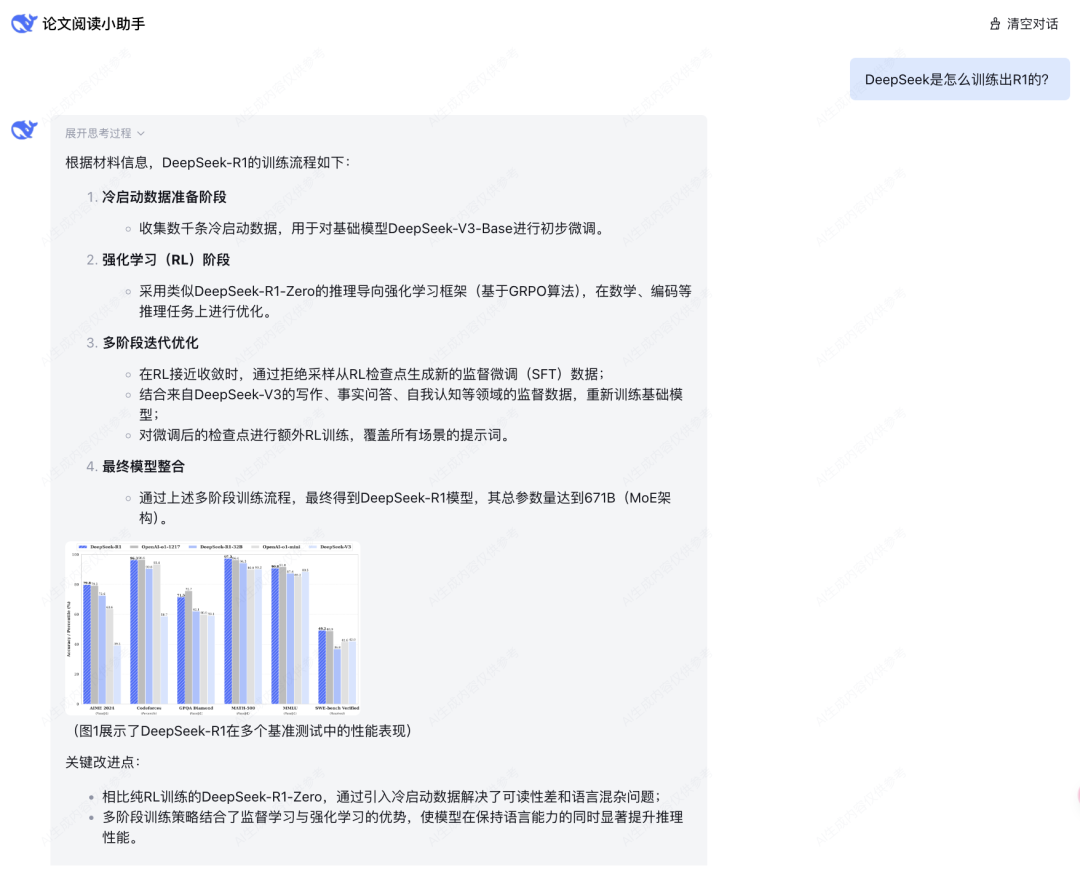Viewport: 1080px width, 871px height.
Task: Click the heading 冷启动数据准备阶段
Action: [163, 196]
